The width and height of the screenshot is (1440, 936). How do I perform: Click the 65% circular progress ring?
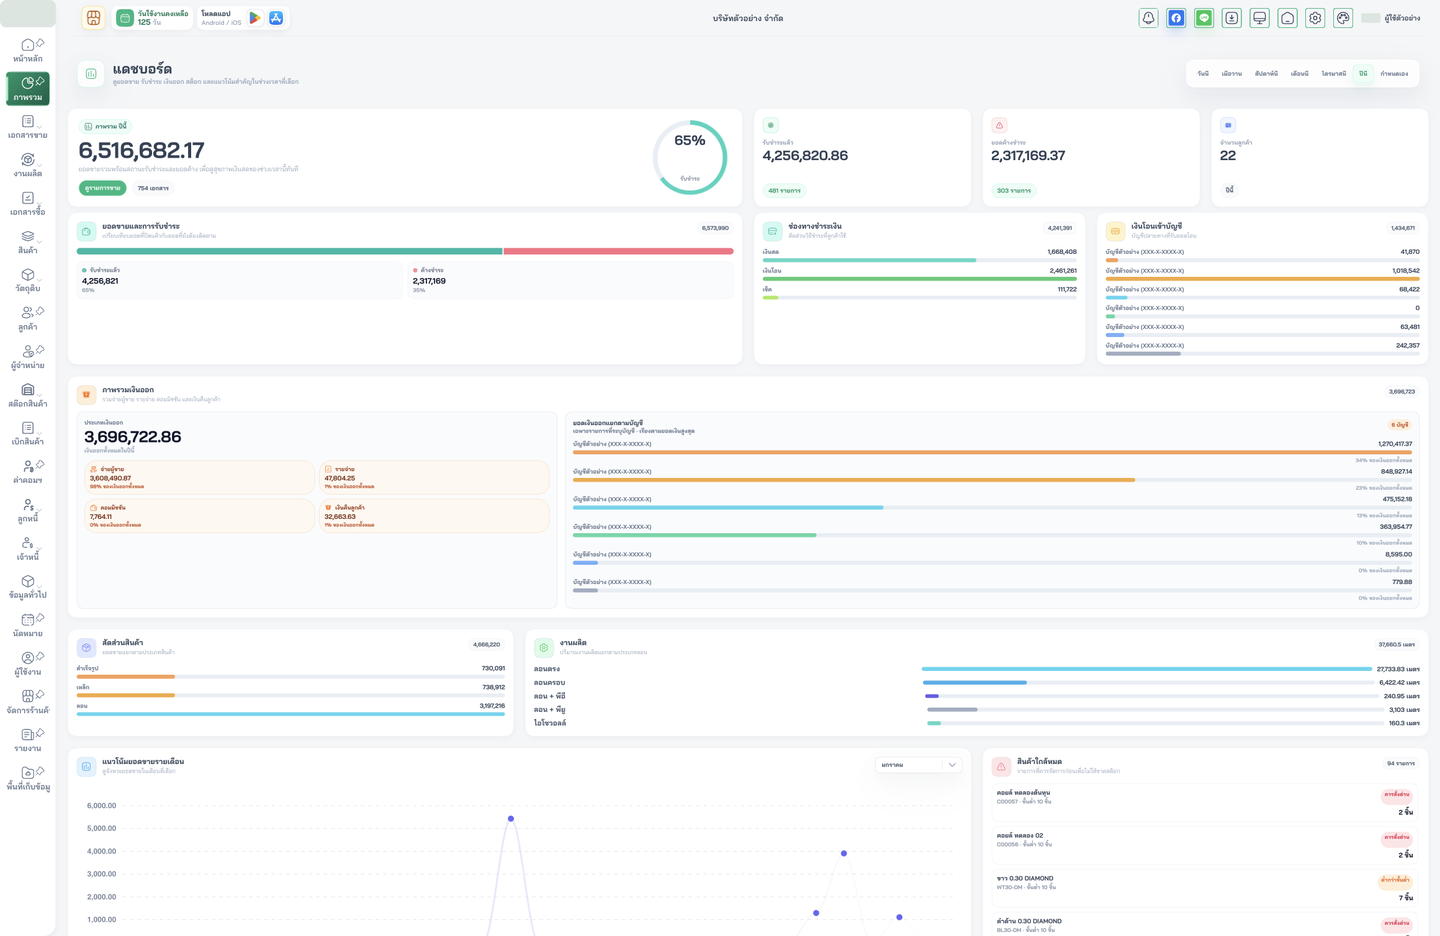[x=690, y=157]
